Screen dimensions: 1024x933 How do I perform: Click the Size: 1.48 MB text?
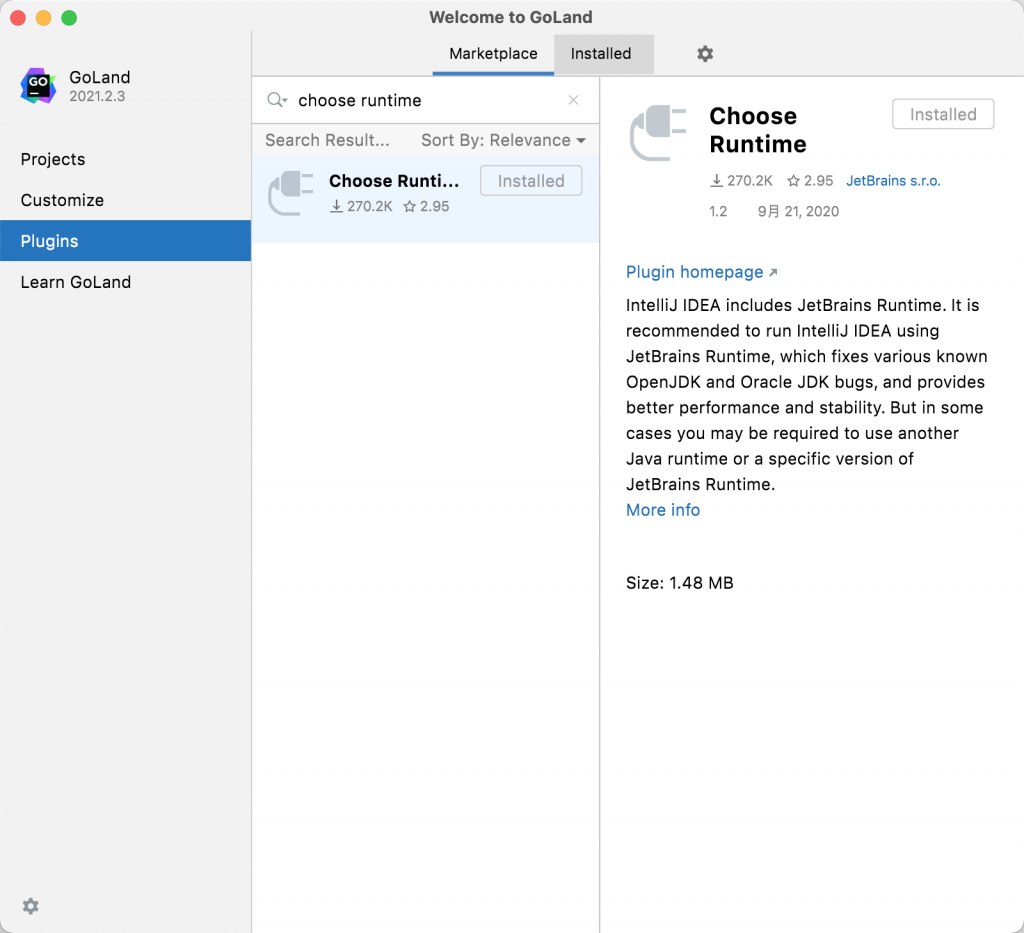679,582
